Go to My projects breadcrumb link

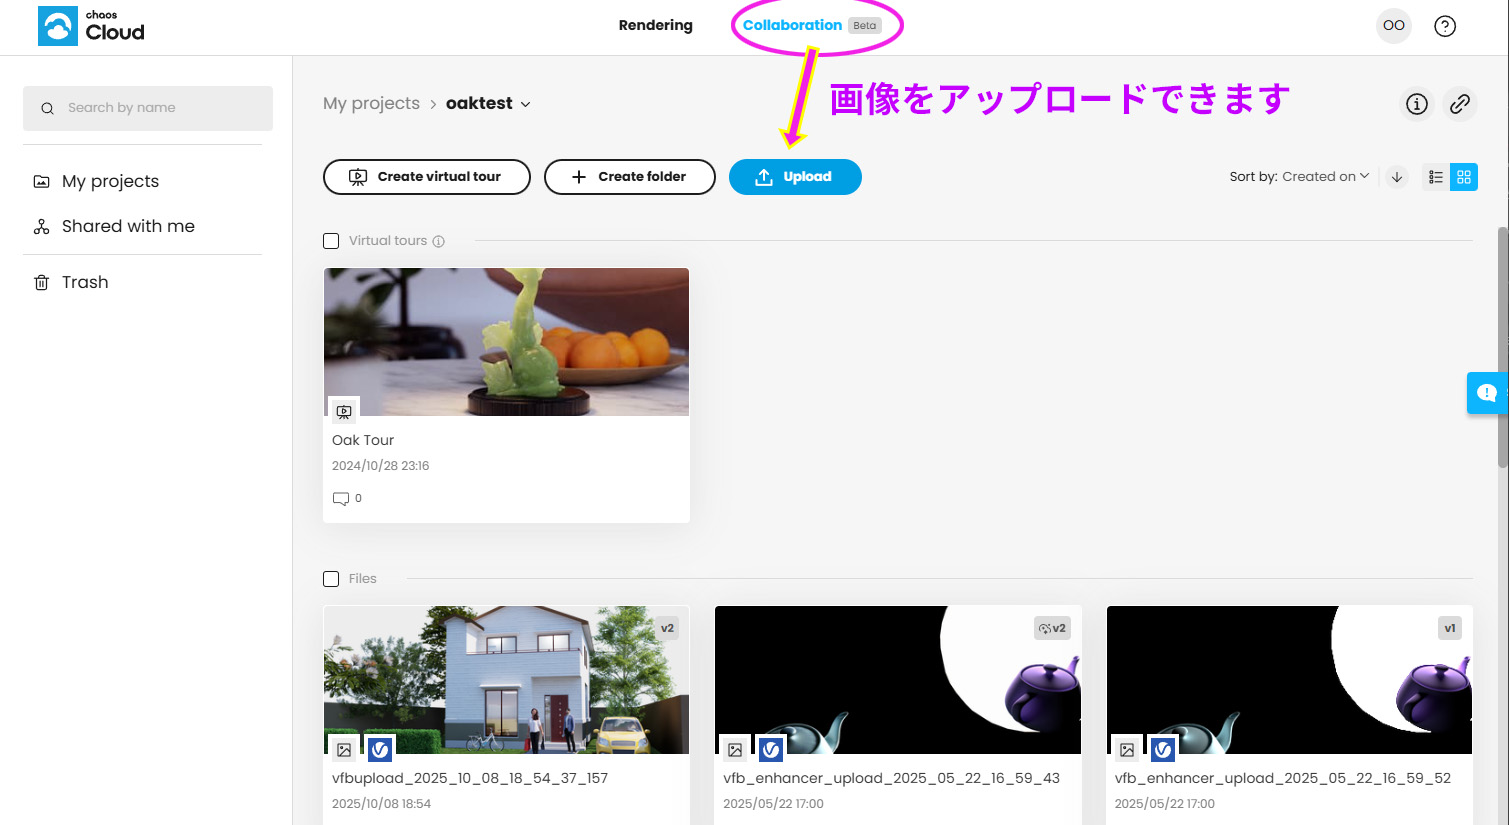click(371, 104)
